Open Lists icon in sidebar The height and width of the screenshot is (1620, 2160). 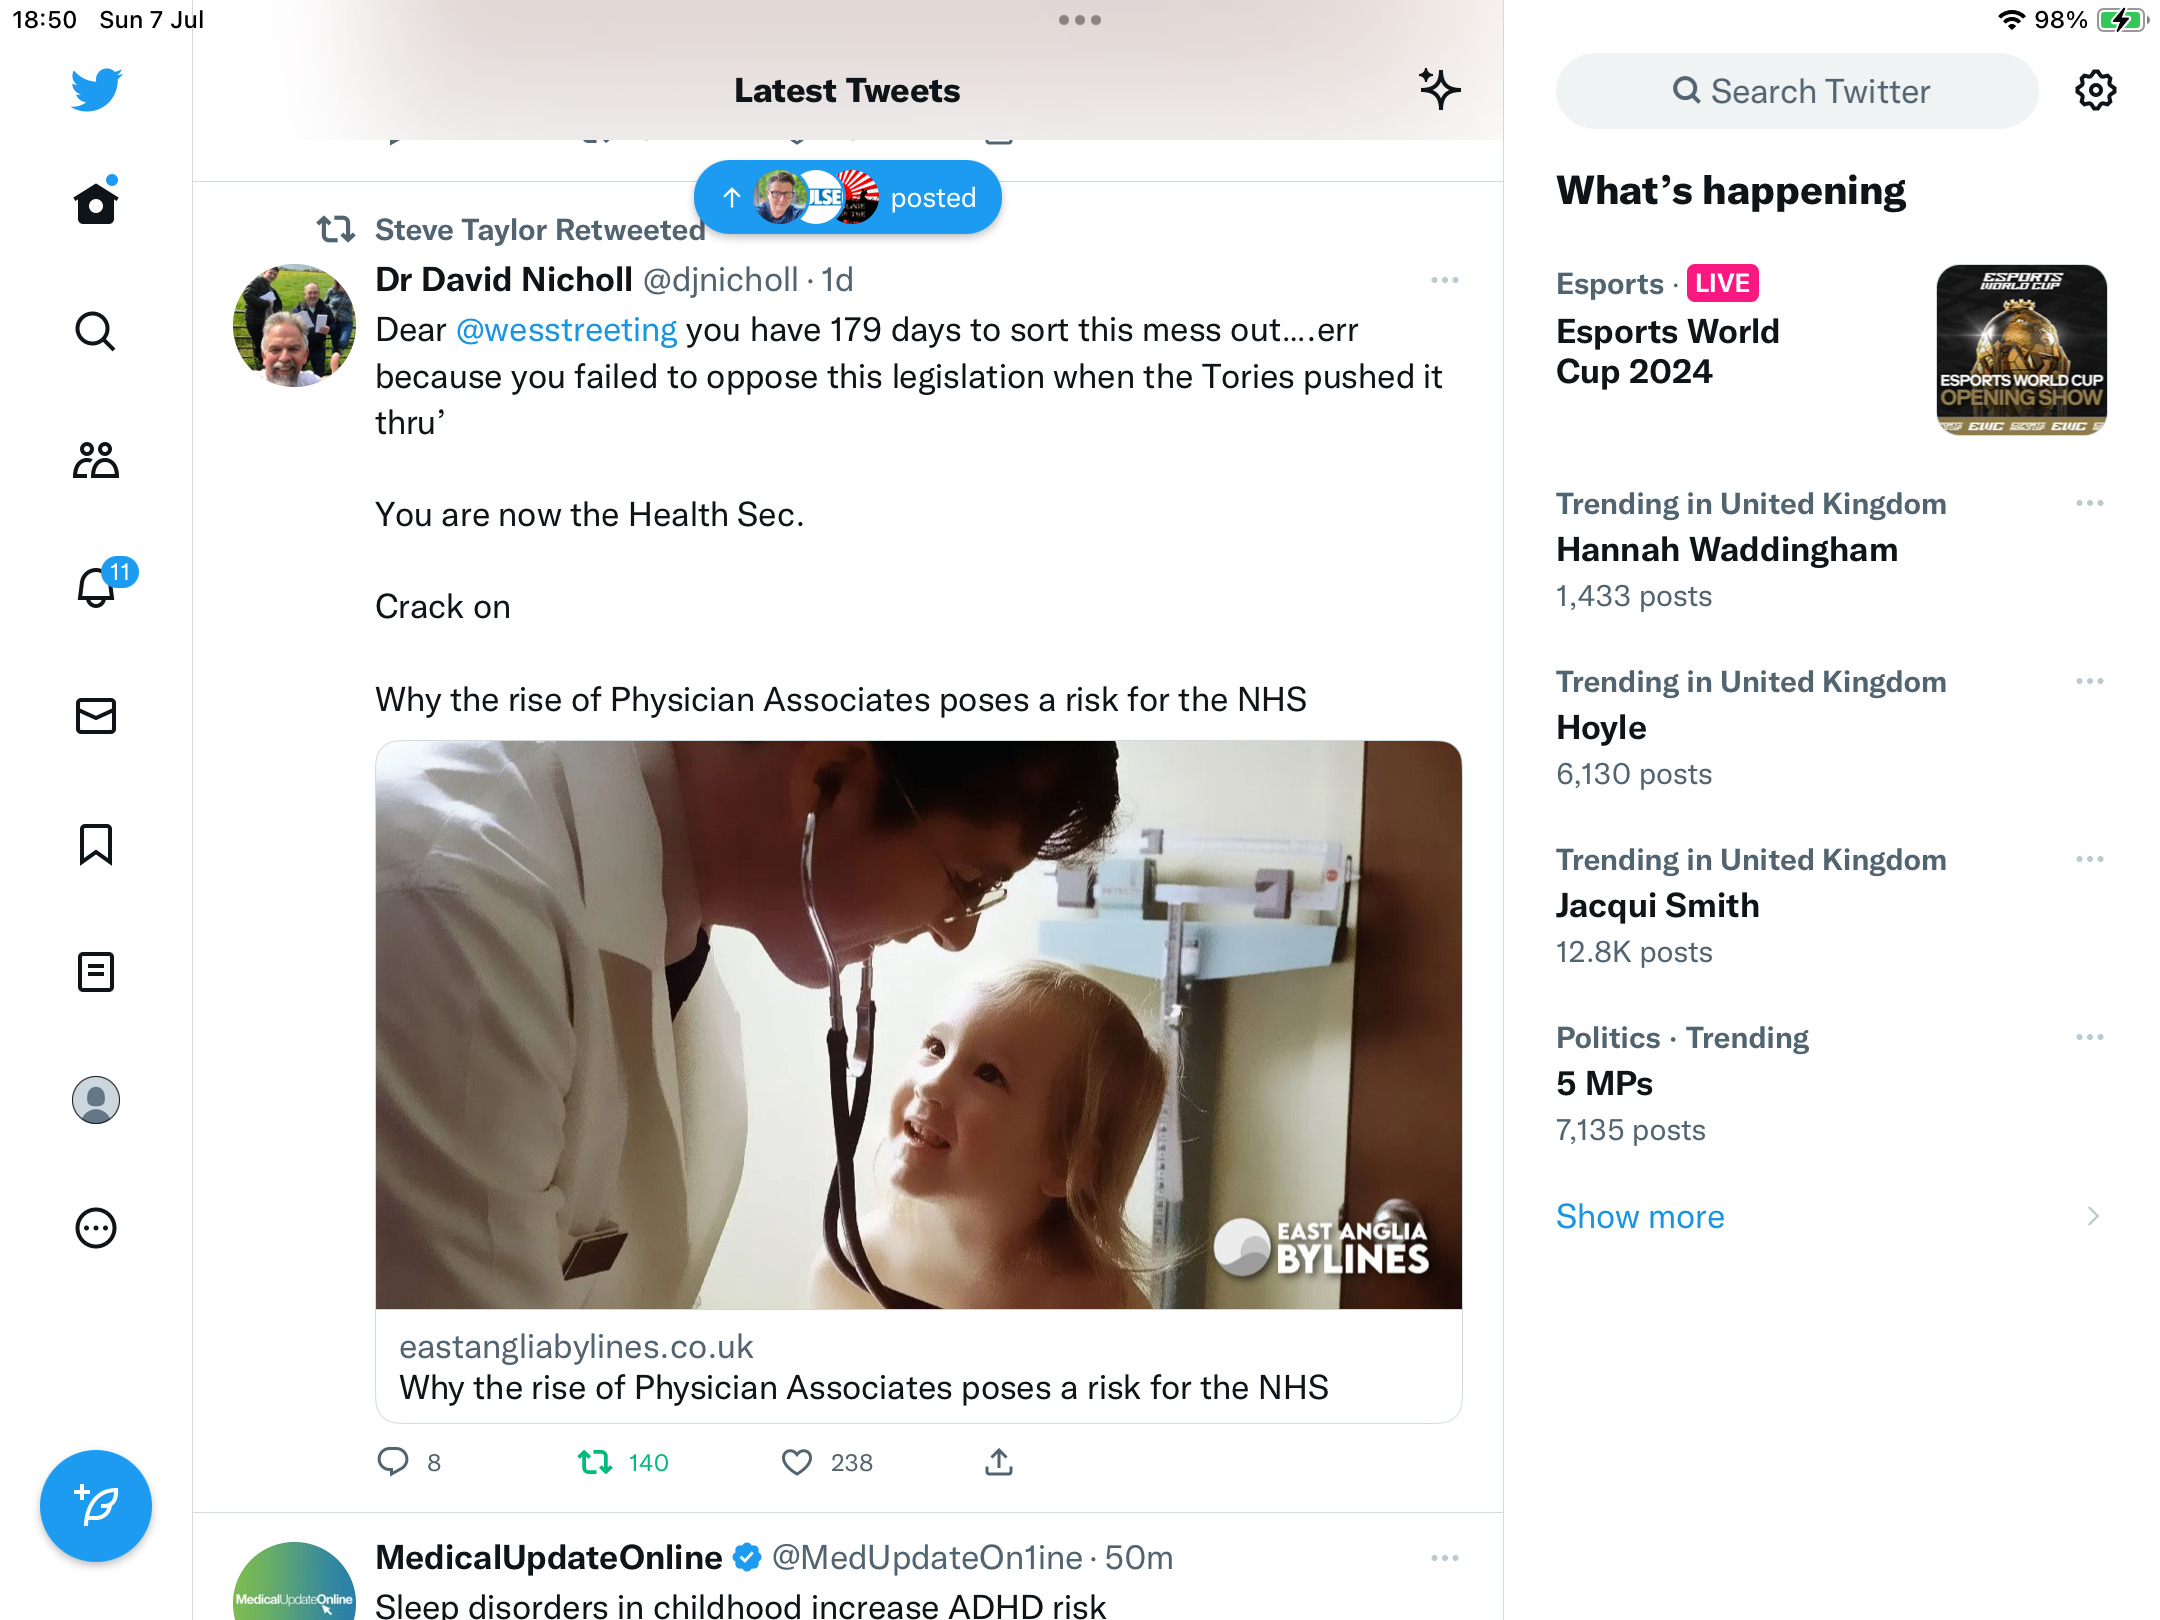[x=96, y=972]
